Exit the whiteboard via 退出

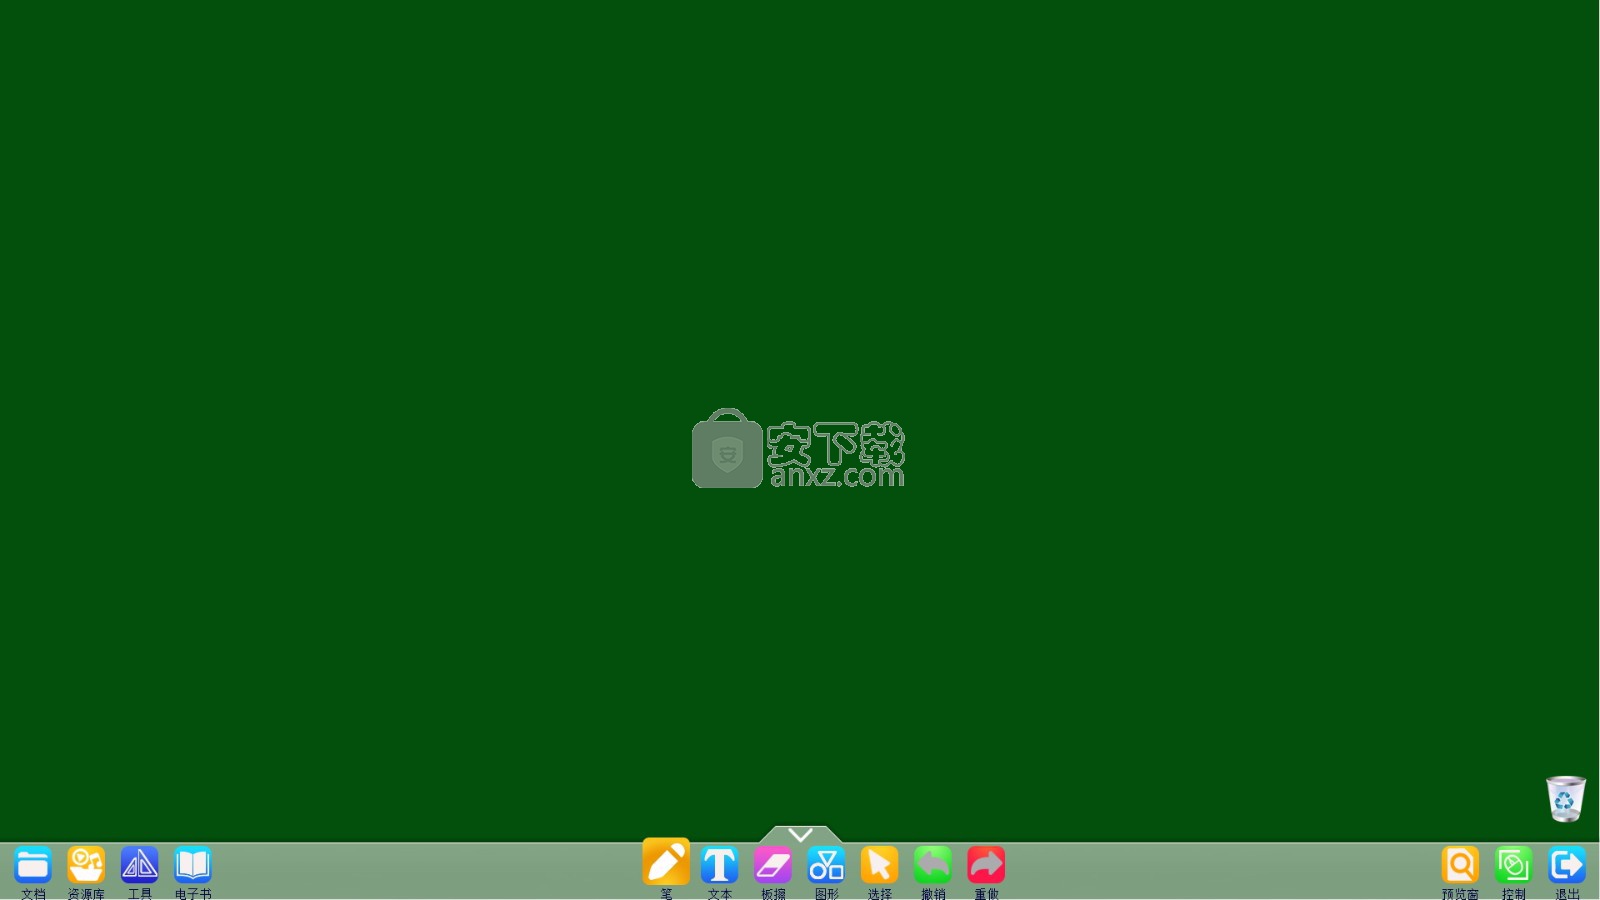(x=1567, y=866)
